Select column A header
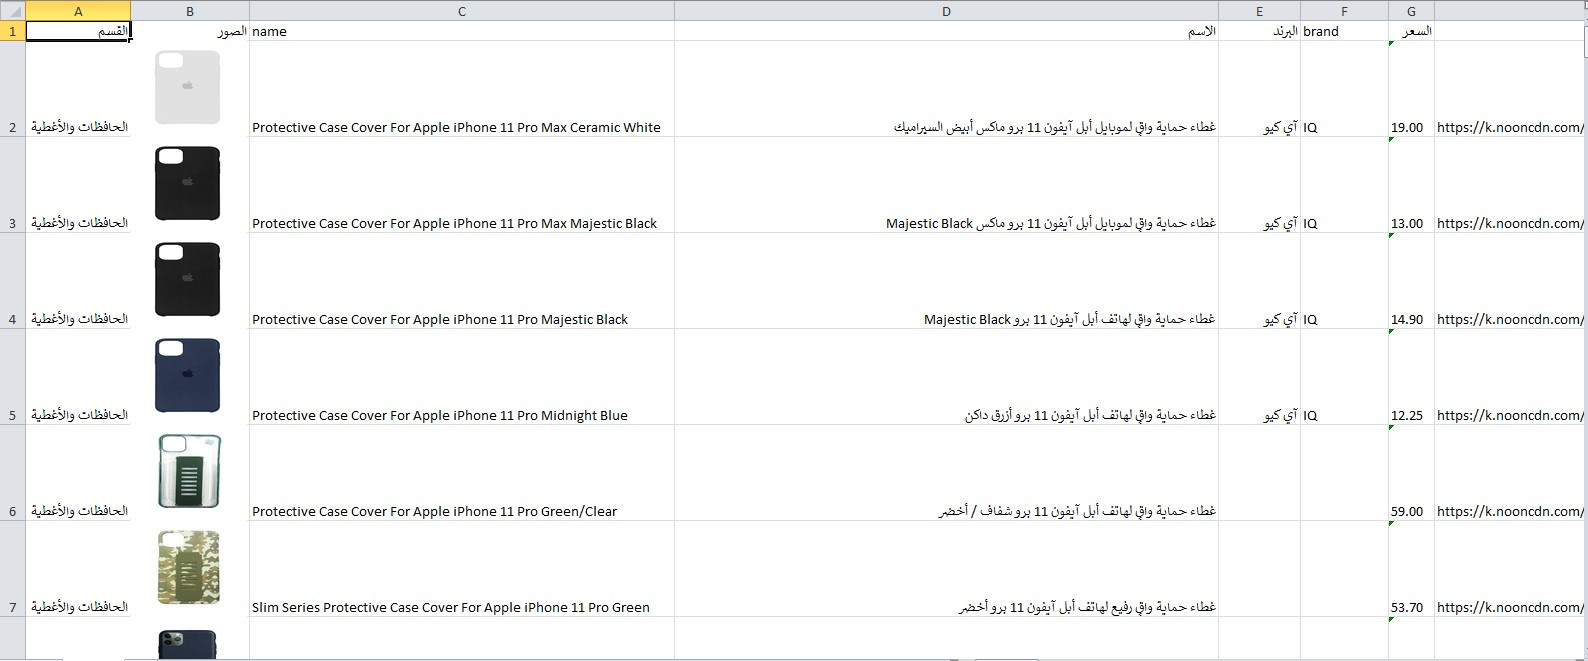This screenshot has height=661, width=1588. (x=78, y=11)
